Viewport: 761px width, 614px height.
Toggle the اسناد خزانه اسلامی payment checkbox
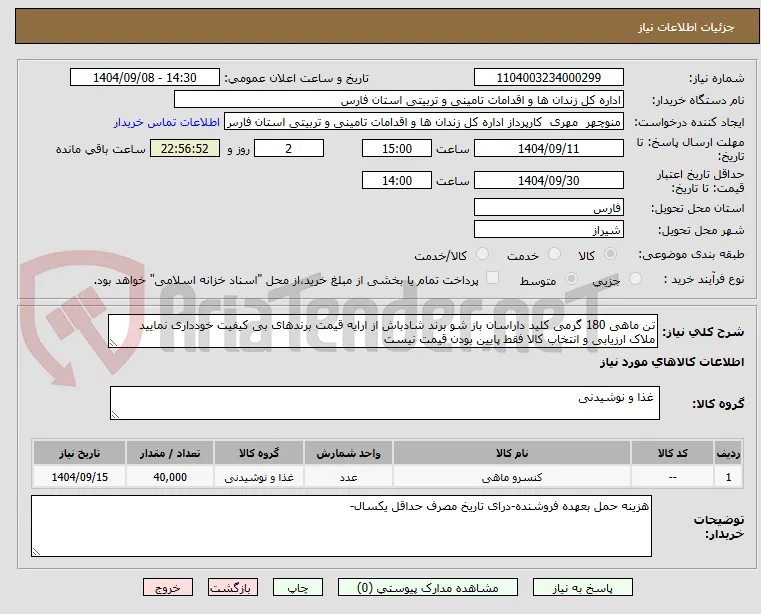coord(493,278)
